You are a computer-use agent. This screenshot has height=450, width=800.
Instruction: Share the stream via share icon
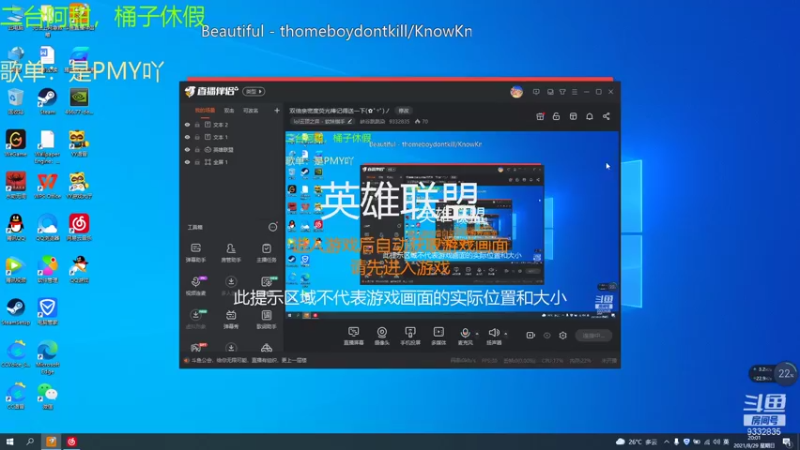(x=606, y=116)
